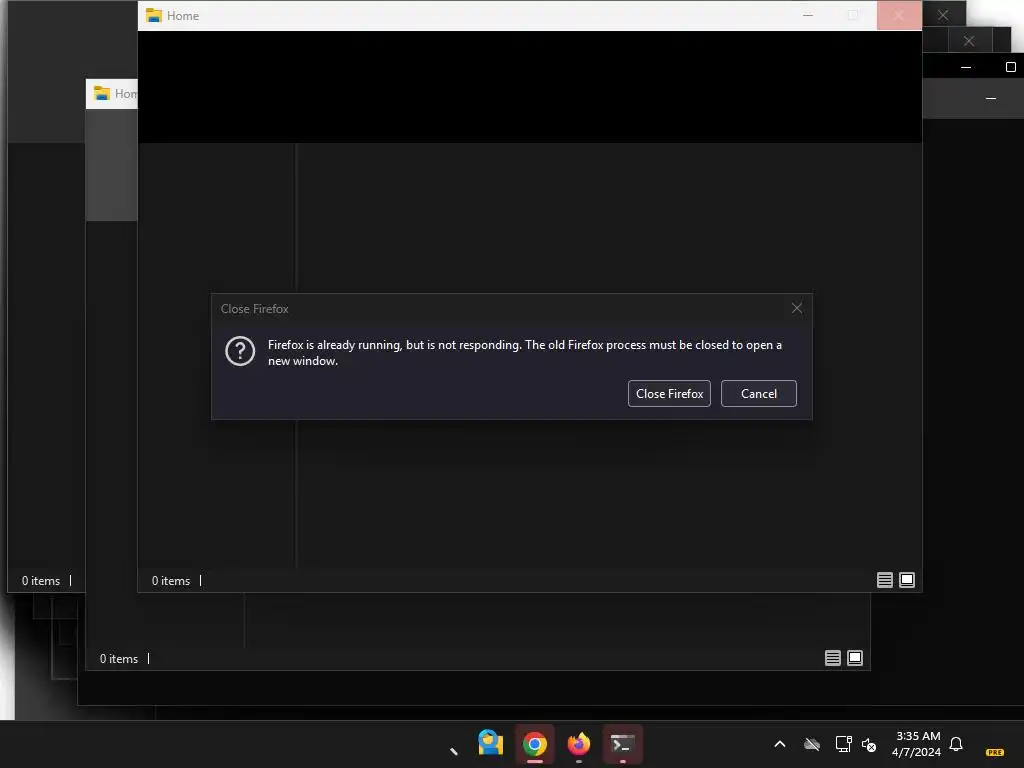Open the file explorer icon on taskbar
Screen dimensions: 1024x768
pyautogui.click(x=490, y=743)
